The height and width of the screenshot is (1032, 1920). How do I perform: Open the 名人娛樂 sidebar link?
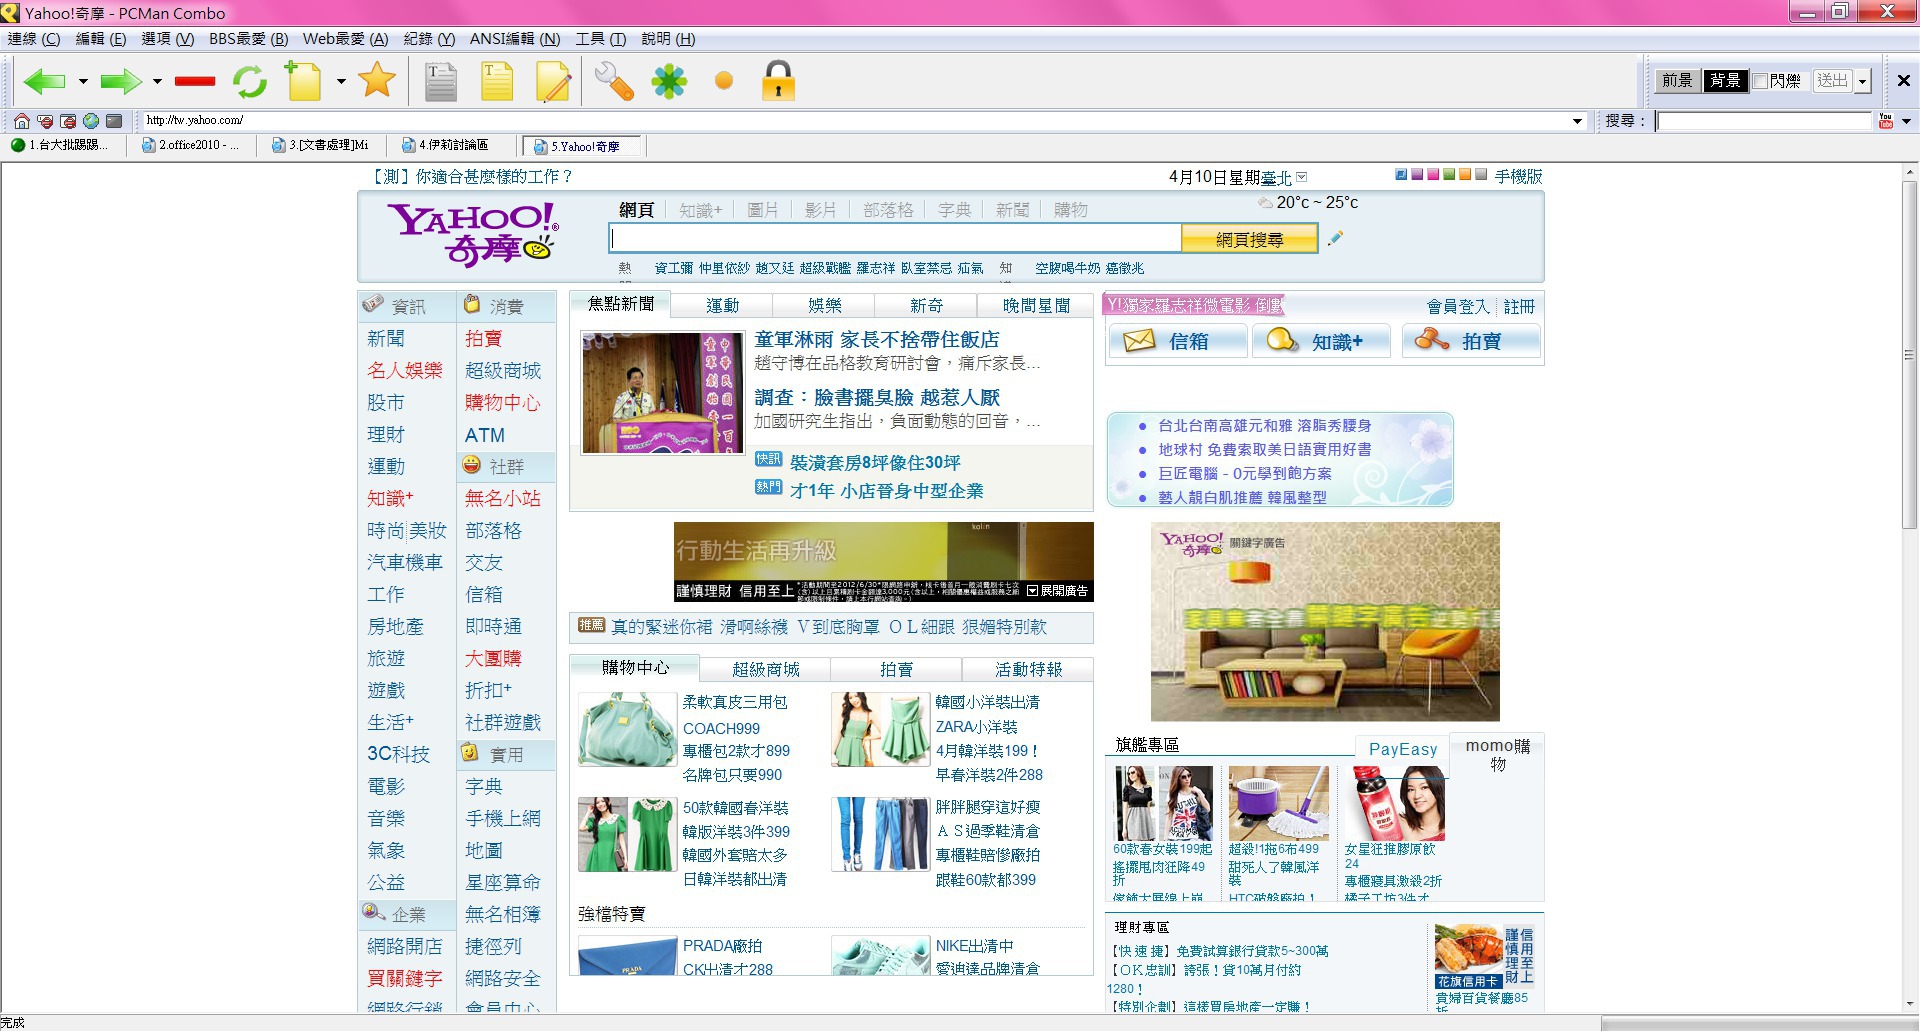404,370
